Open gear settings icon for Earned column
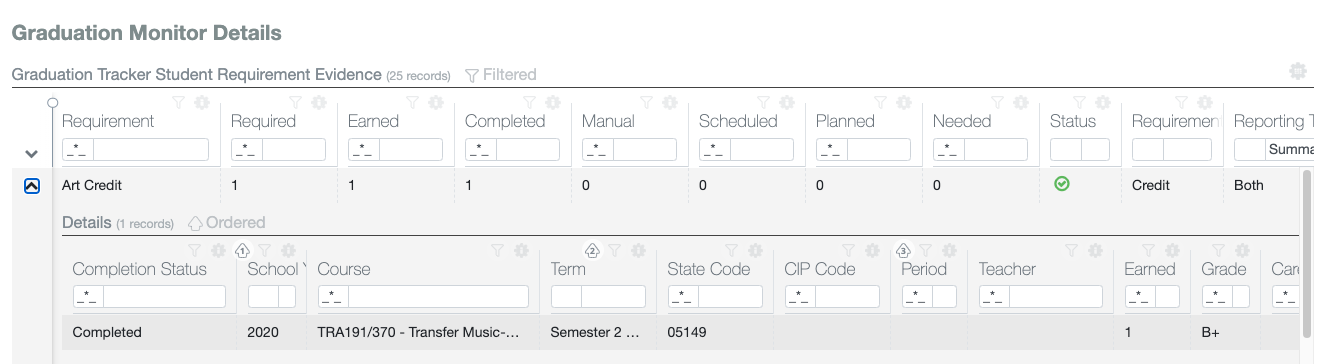The image size is (1326, 364). (435, 102)
